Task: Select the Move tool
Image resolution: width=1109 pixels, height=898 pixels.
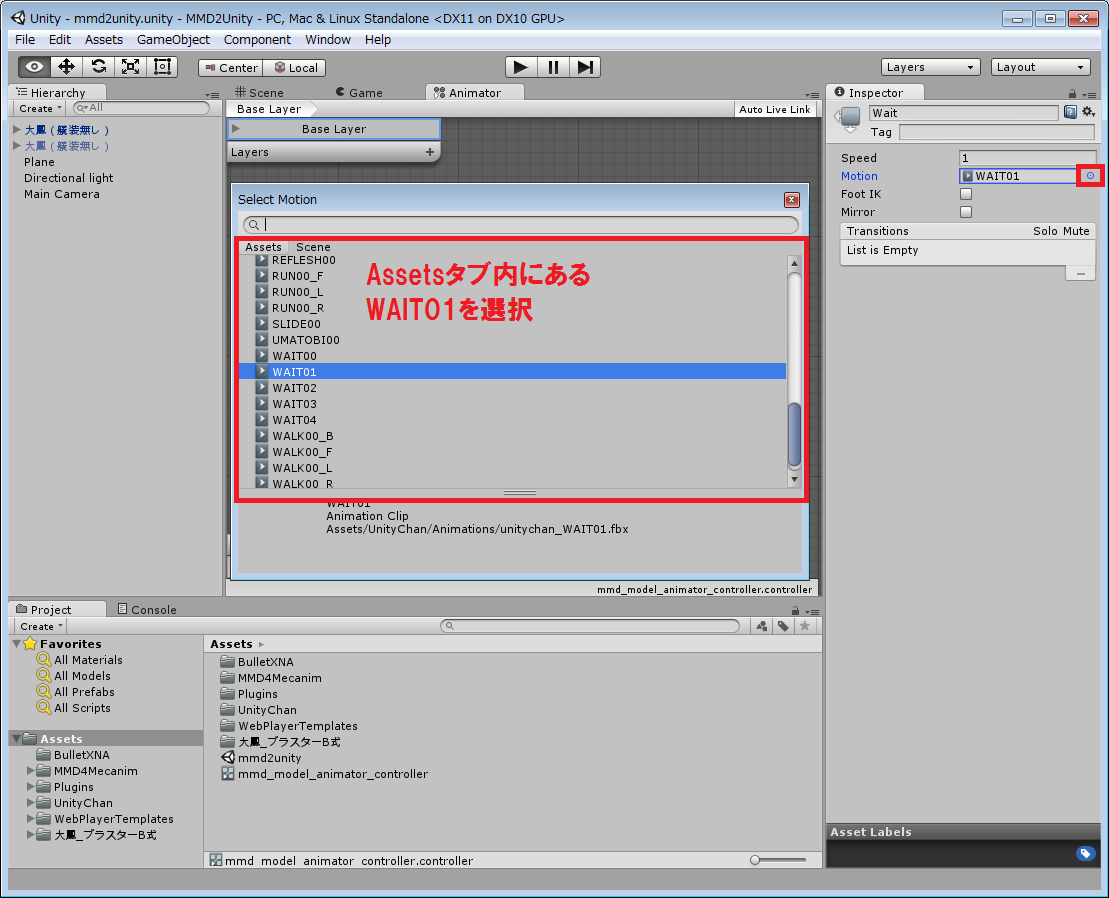Action: click(x=66, y=67)
